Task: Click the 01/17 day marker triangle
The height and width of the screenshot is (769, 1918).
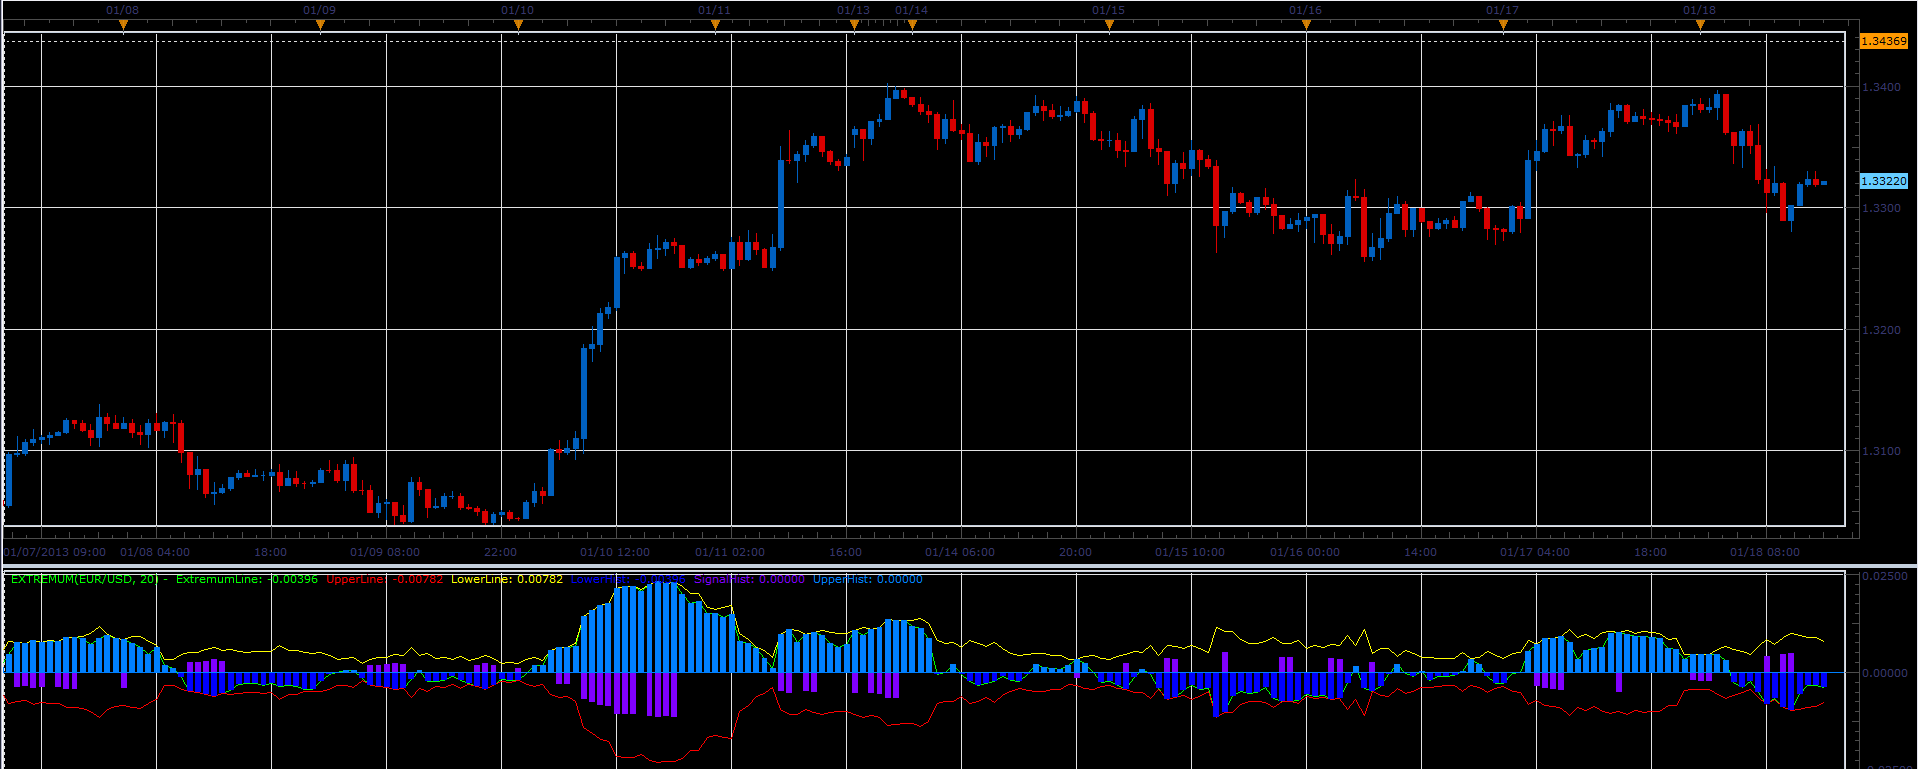Action: tap(1503, 24)
